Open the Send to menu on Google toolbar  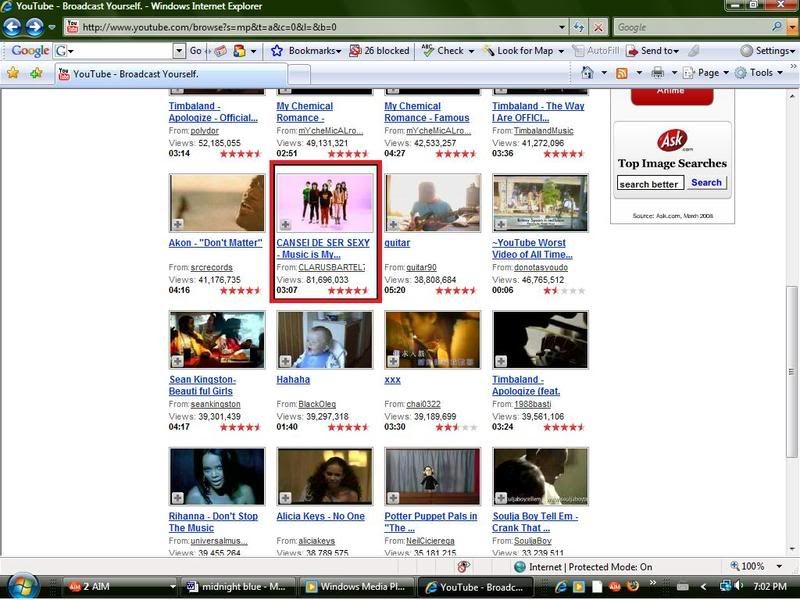(x=653, y=51)
